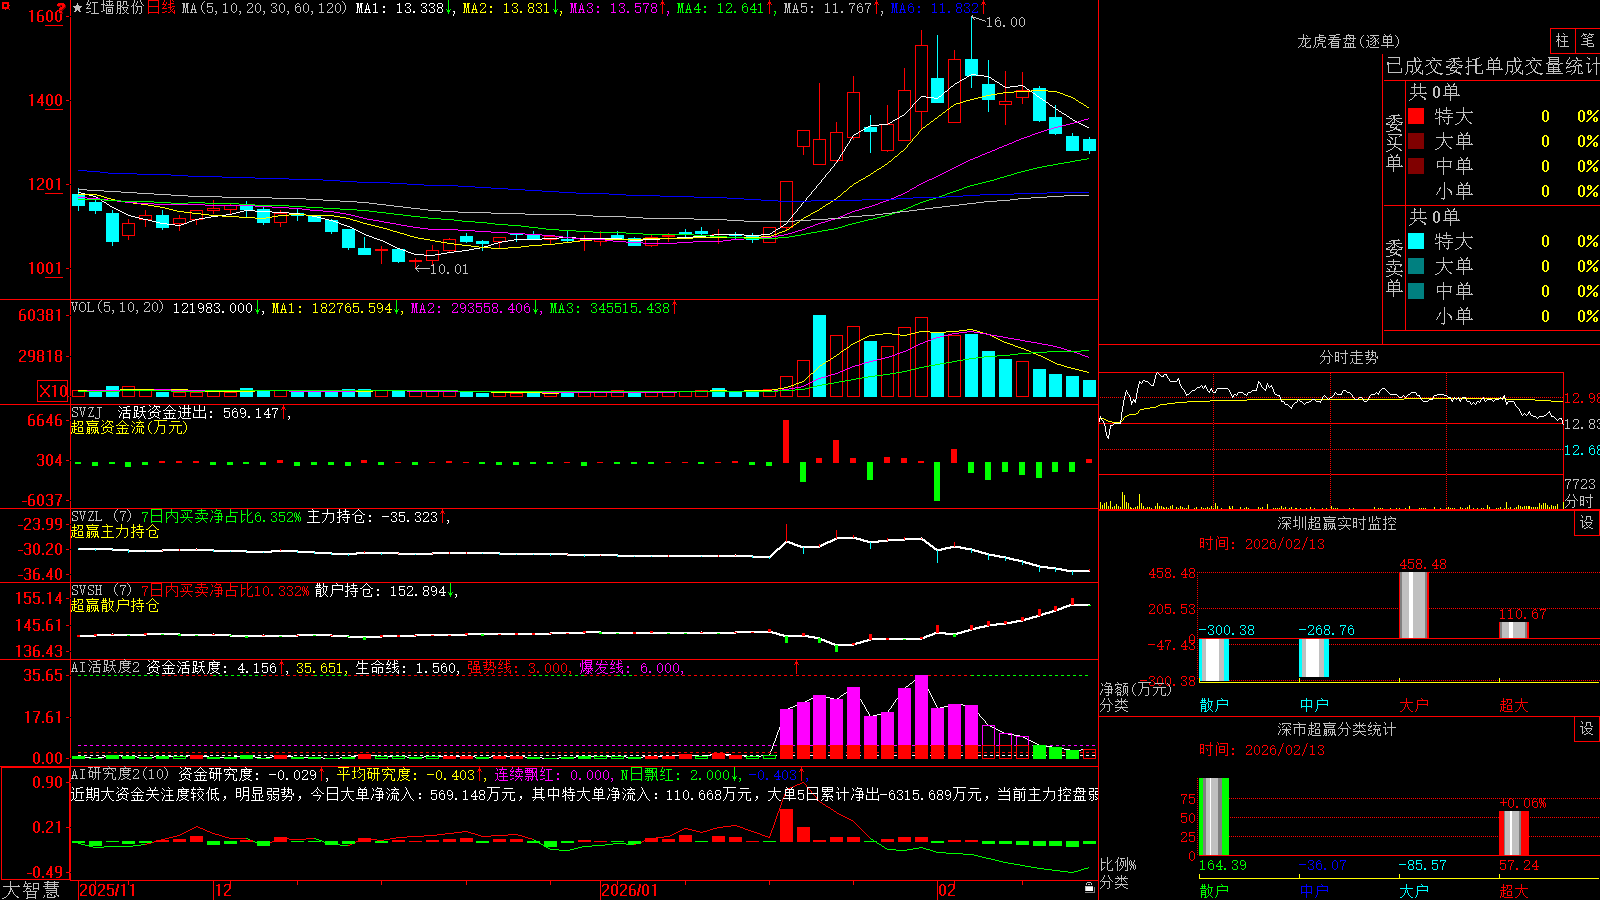
Task: Click the 时间: 2026/02/13 in 实时监控 panel
Action: 1262,544
